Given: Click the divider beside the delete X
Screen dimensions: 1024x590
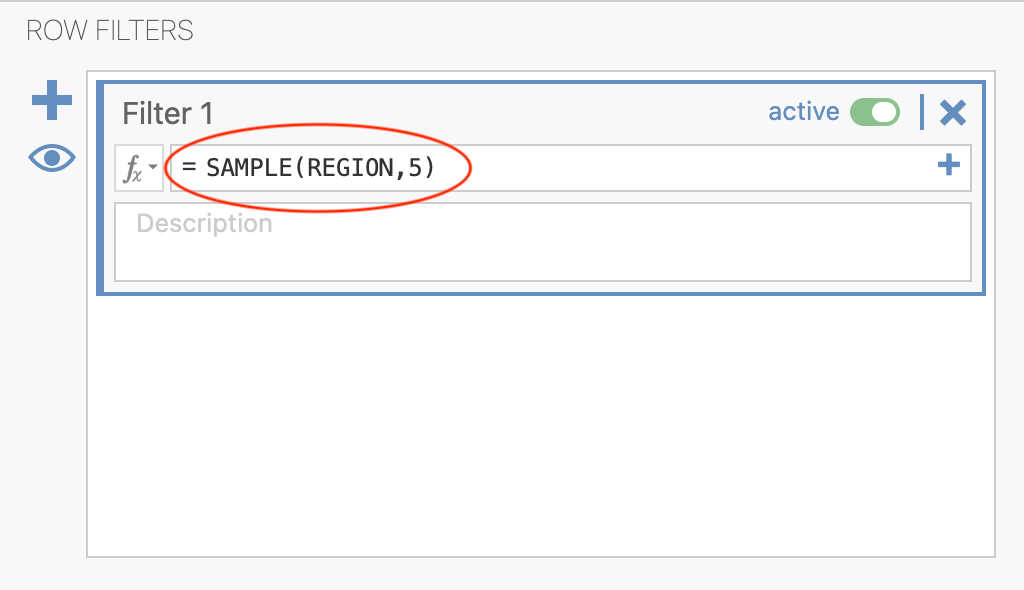Looking at the screenshot, I should click(x=921, y=112).
